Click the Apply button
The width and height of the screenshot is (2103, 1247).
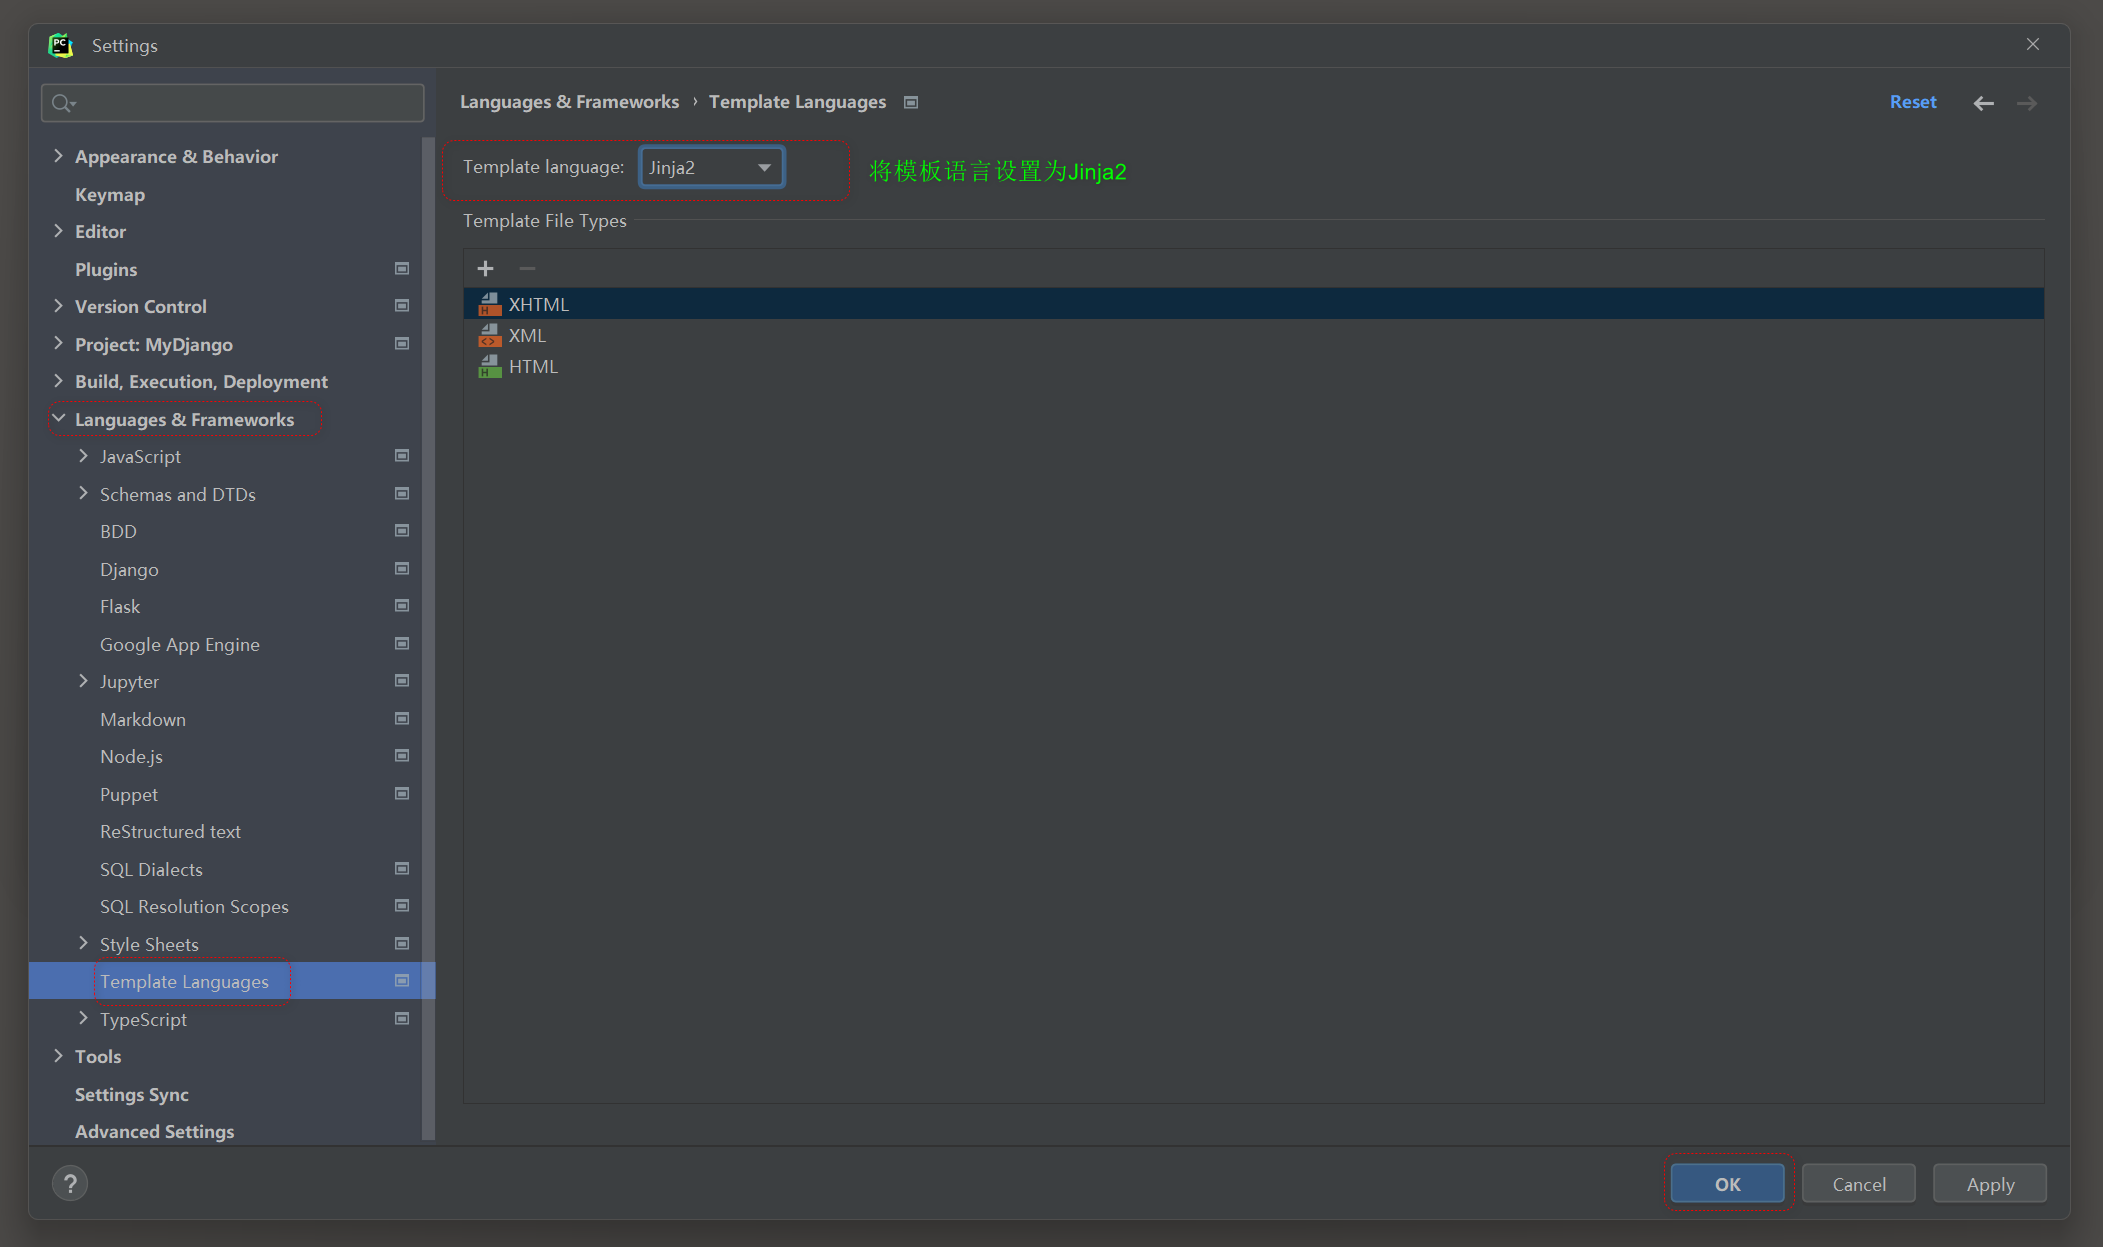tap(1990, 1184)
